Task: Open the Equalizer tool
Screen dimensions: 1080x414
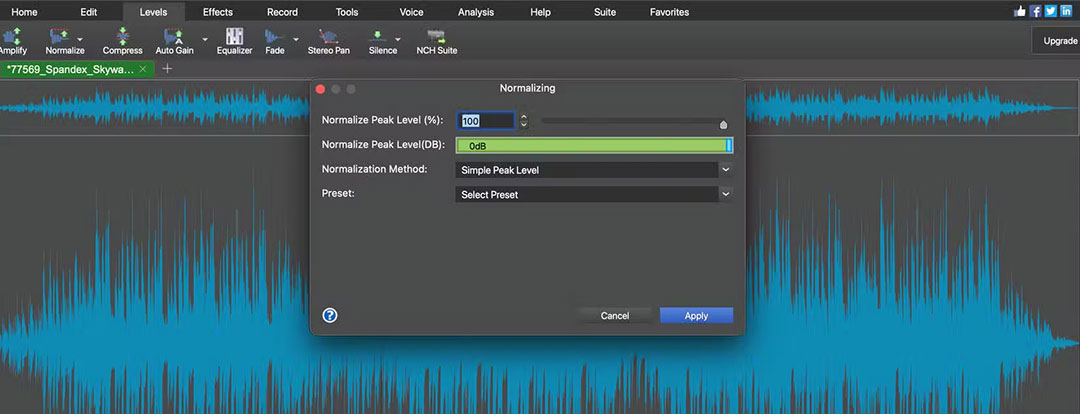Action: tap(234, 37)
